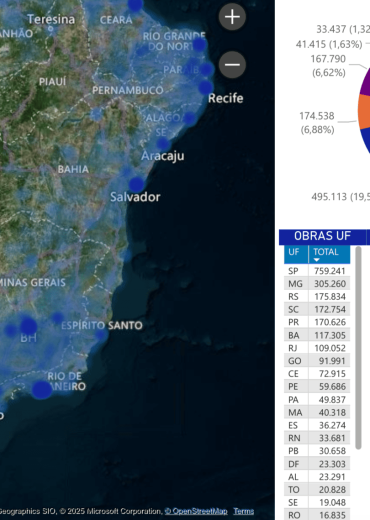
Task: Click the Recife map bubble
Action: (x=206, y=87)
